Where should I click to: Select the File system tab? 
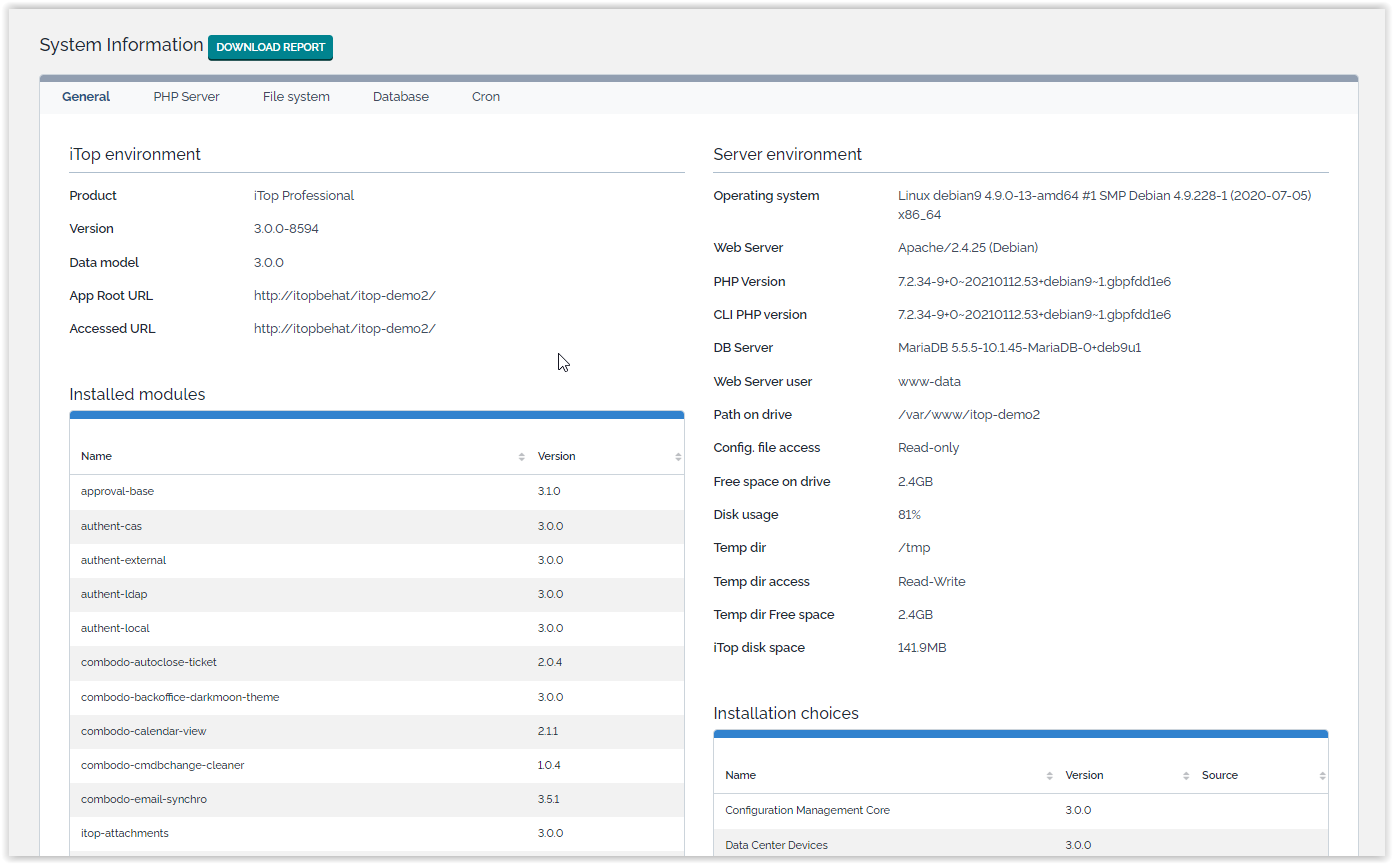pos(296,97)
